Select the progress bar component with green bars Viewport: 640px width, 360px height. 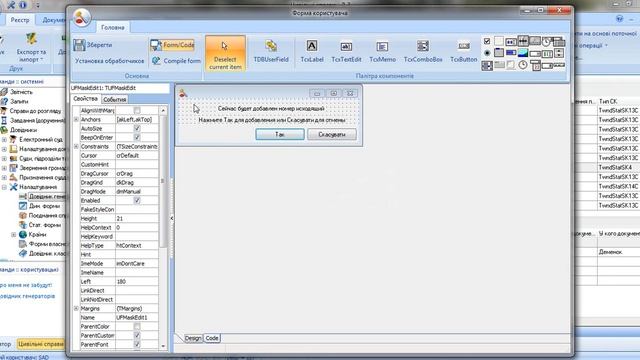click(x=547, y=53)
